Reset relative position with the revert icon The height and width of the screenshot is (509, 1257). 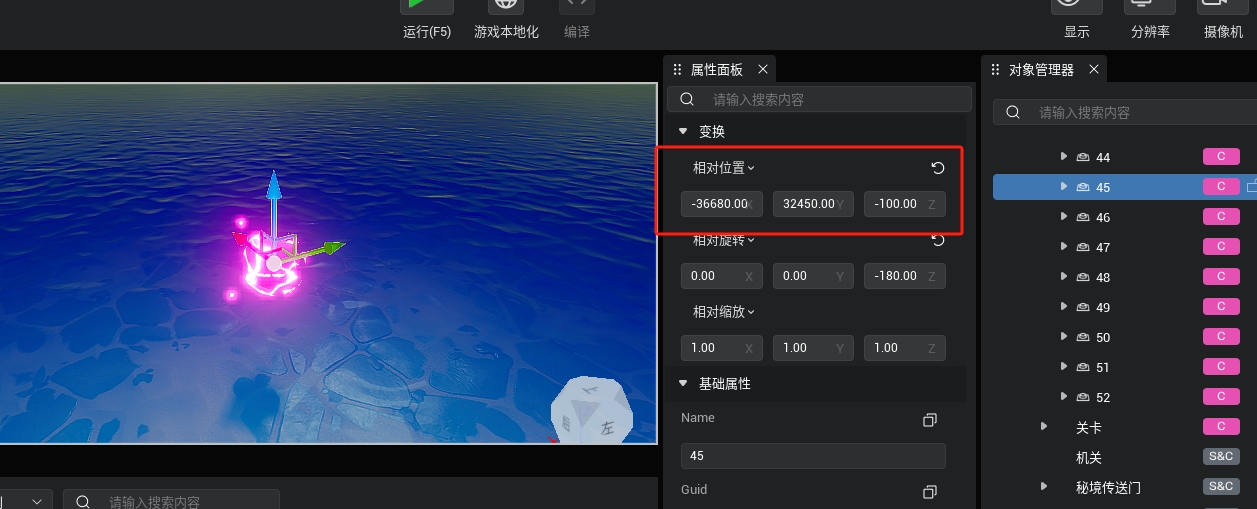click(x=938, y=168)
